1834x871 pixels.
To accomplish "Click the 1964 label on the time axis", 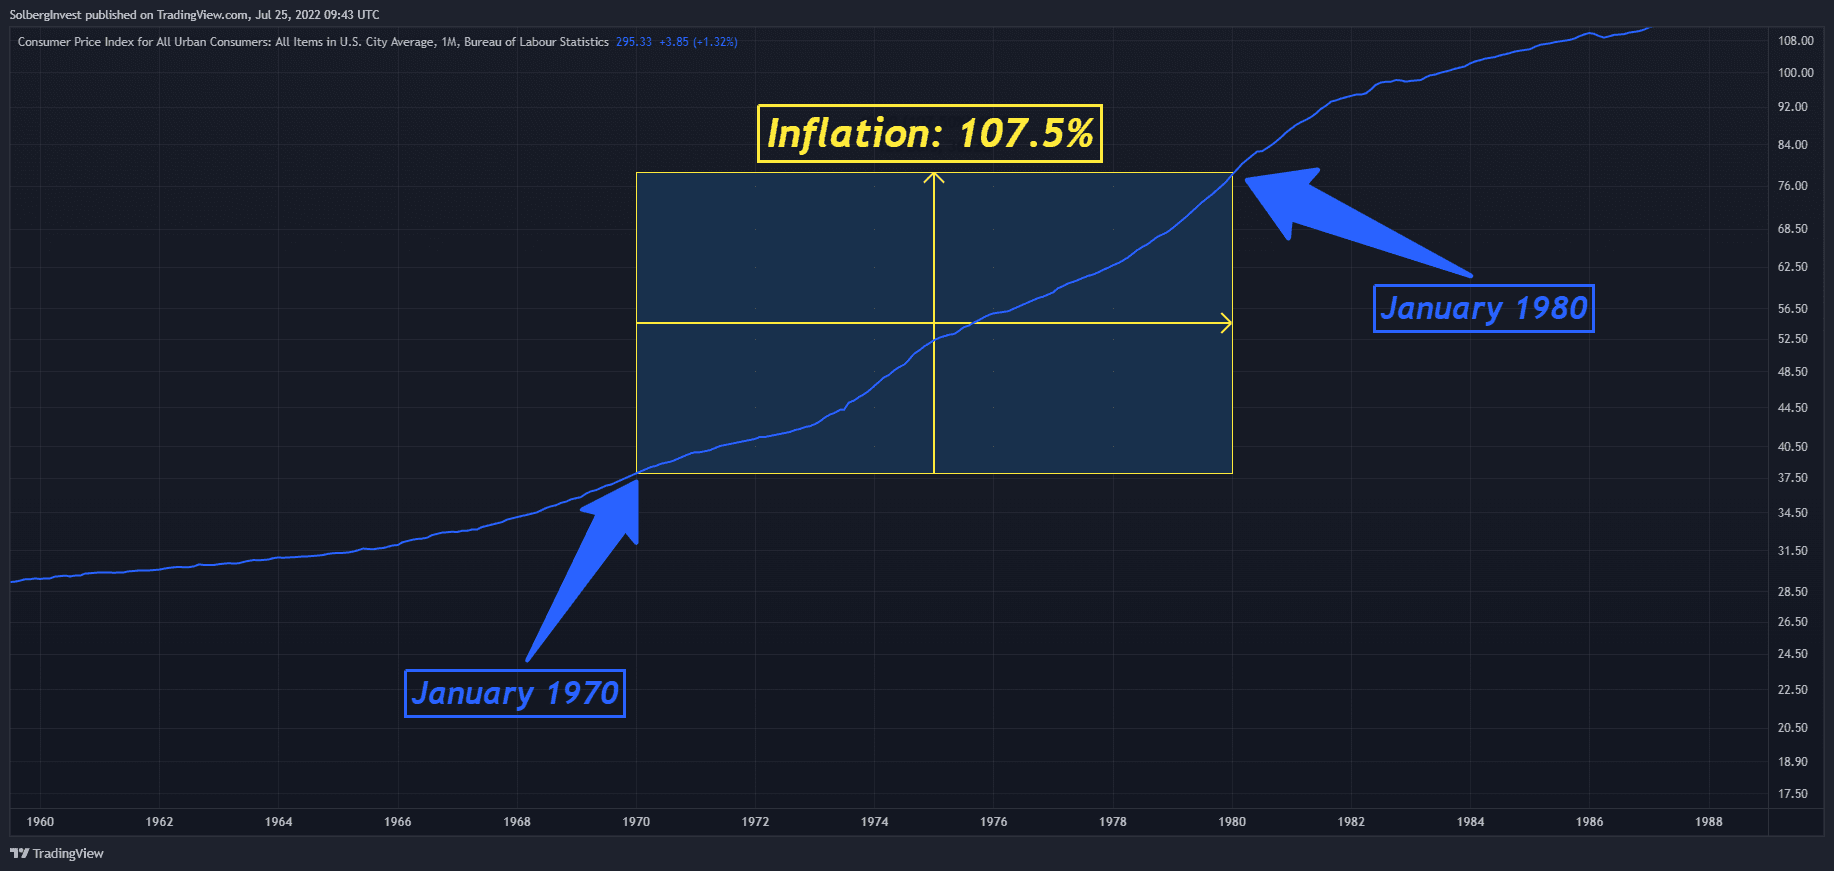I will (x=278, y=822).
